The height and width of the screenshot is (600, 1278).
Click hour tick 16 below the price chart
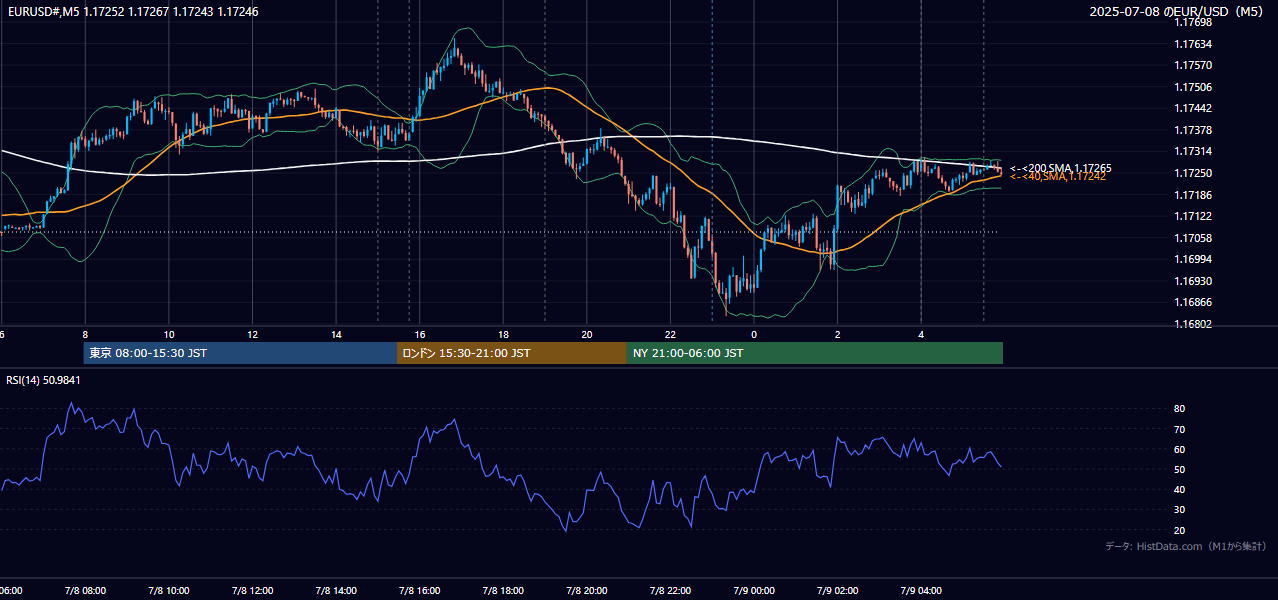(420, 334)
